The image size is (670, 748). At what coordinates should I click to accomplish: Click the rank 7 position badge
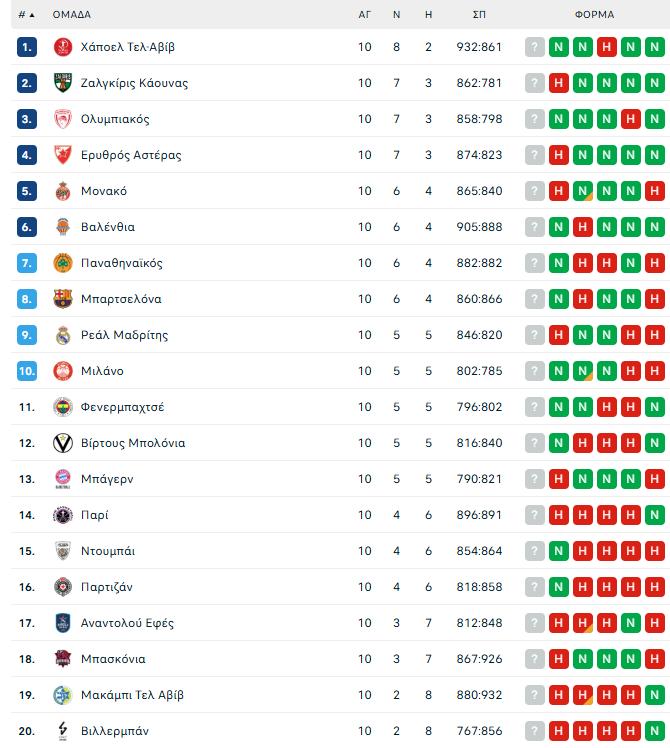pyautogui.click(x=27, y=263)
